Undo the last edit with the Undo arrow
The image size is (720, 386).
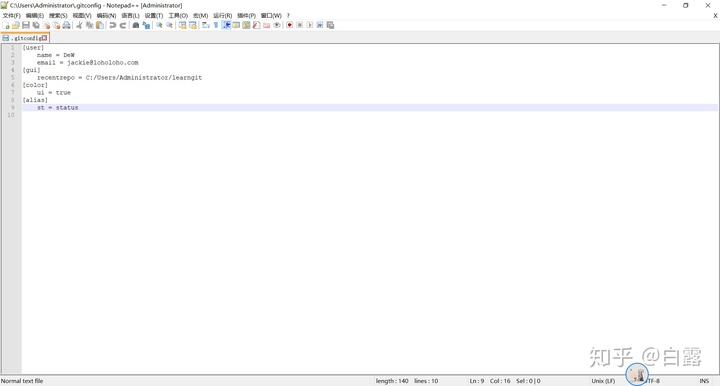[112, 25]
